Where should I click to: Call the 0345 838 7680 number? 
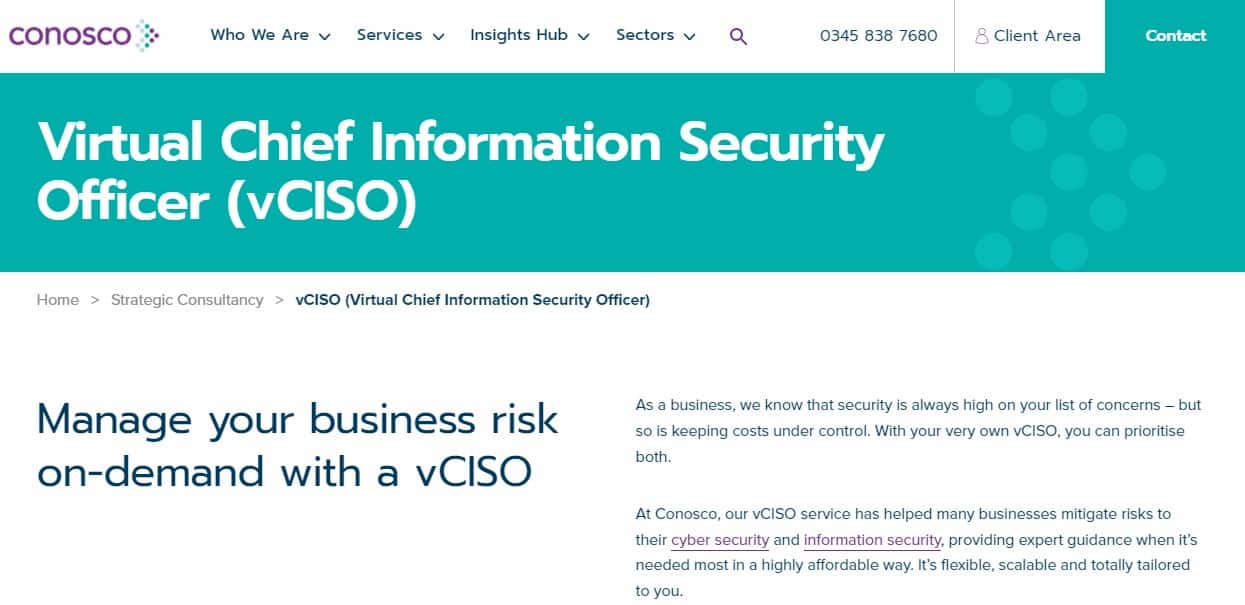(878, 36)
